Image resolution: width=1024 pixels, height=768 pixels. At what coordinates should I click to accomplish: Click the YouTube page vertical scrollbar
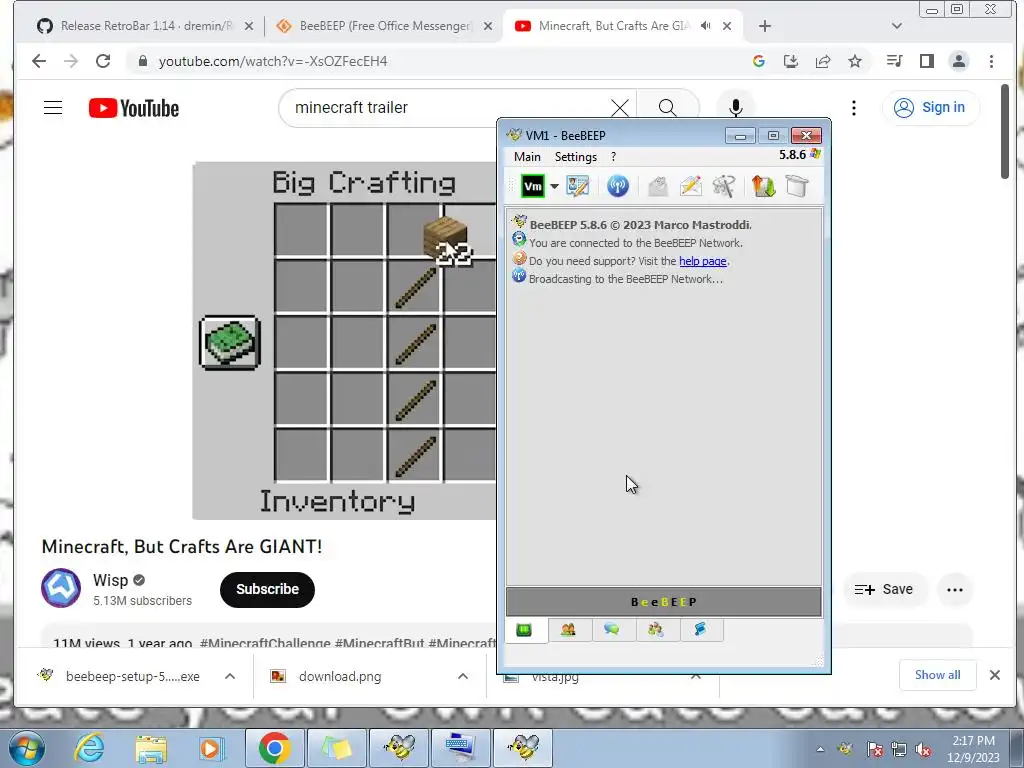click(1004, 131)
